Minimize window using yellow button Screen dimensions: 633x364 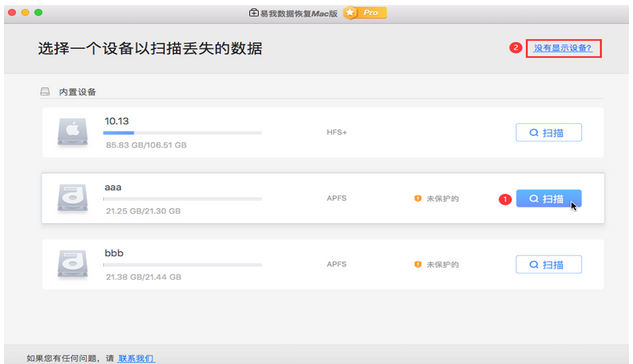click(25, 13)
